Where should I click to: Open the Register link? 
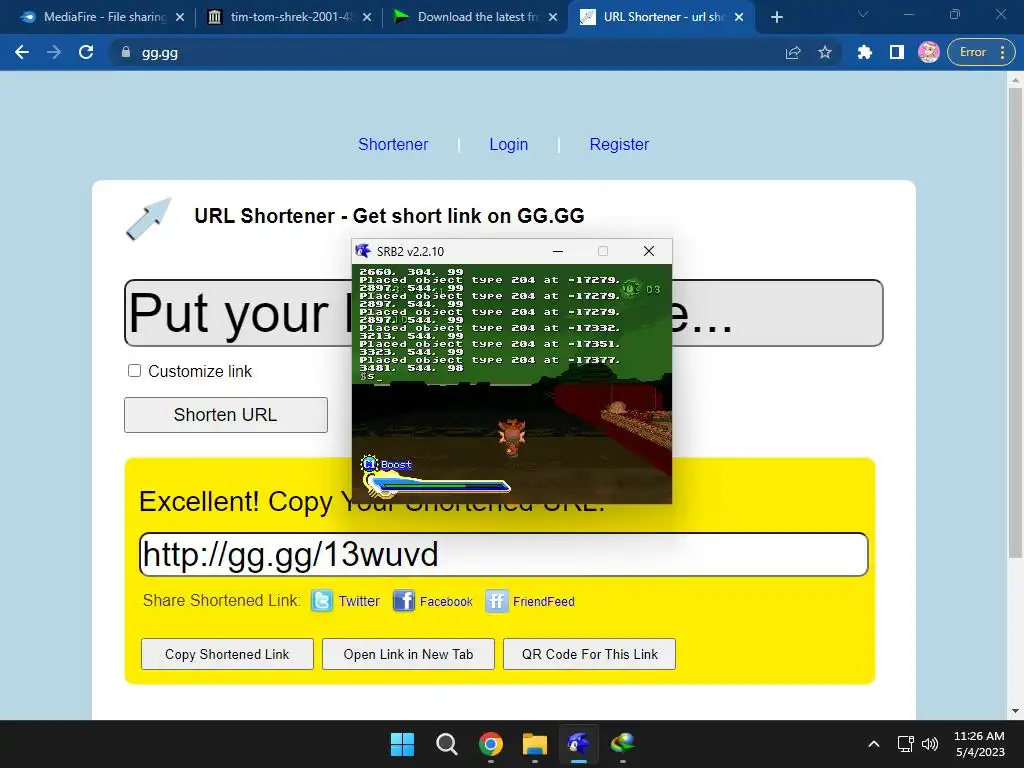[x=619, y=144]
